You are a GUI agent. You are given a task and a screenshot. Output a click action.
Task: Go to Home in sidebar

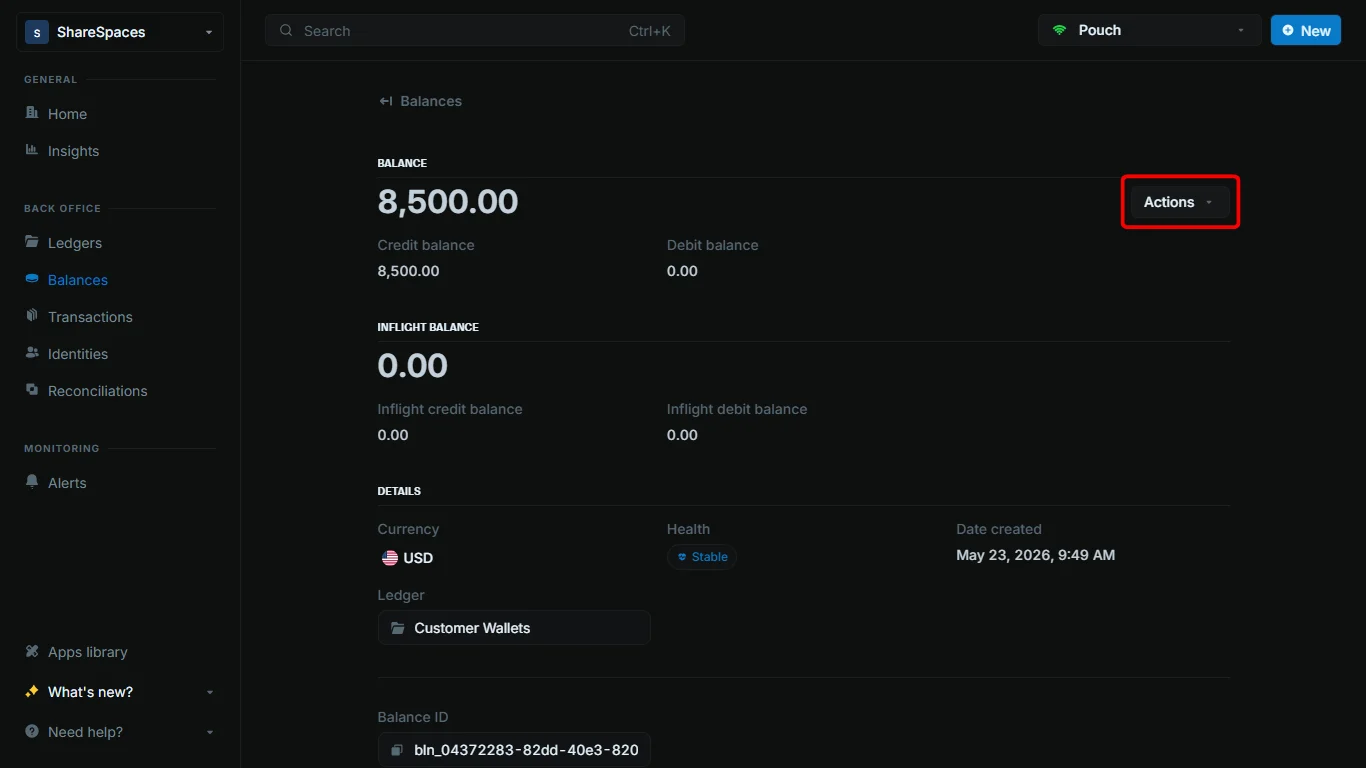(x=67, y=114)
